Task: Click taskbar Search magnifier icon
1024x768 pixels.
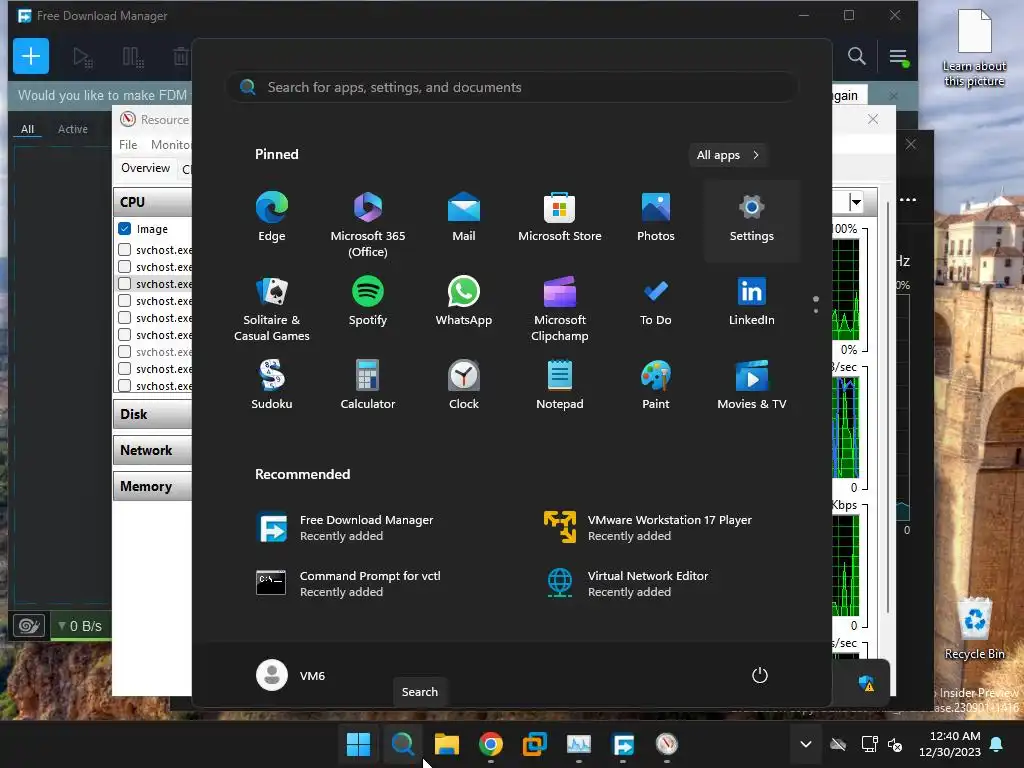Action: coord(402,744)
